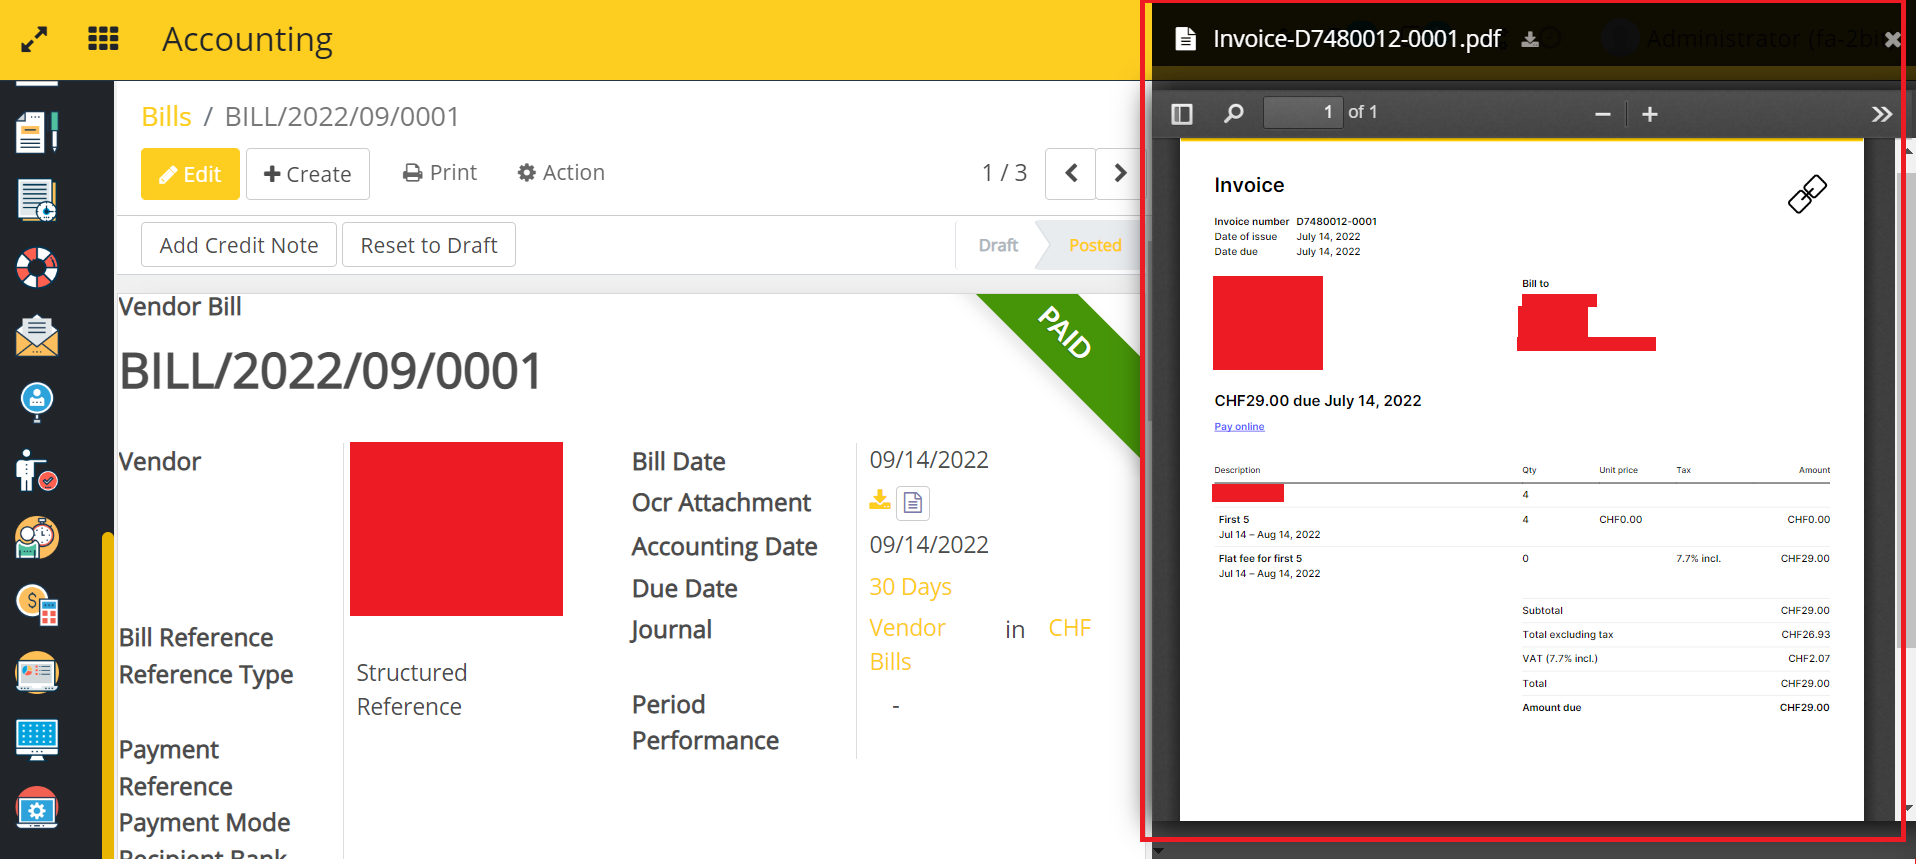Download the OCR attachment file

click(880, 500)
